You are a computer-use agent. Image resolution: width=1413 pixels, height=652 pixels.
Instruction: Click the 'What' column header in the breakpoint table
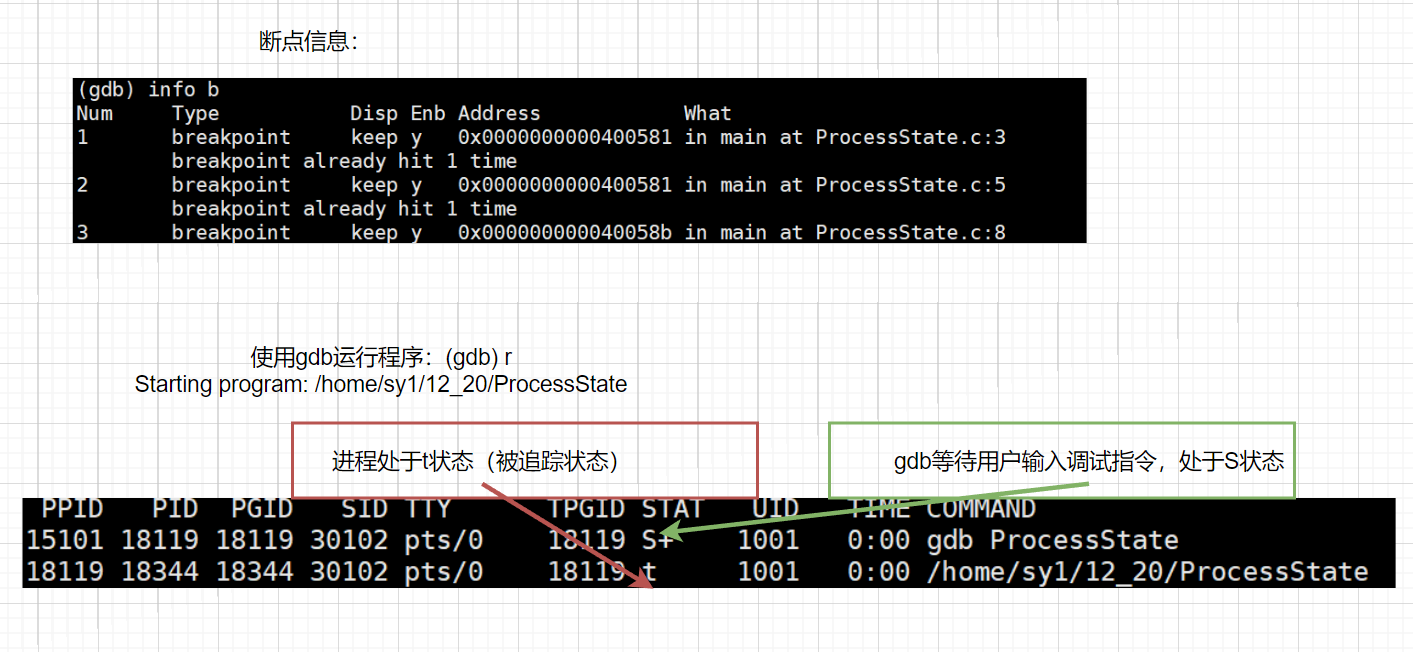(708, 113)
